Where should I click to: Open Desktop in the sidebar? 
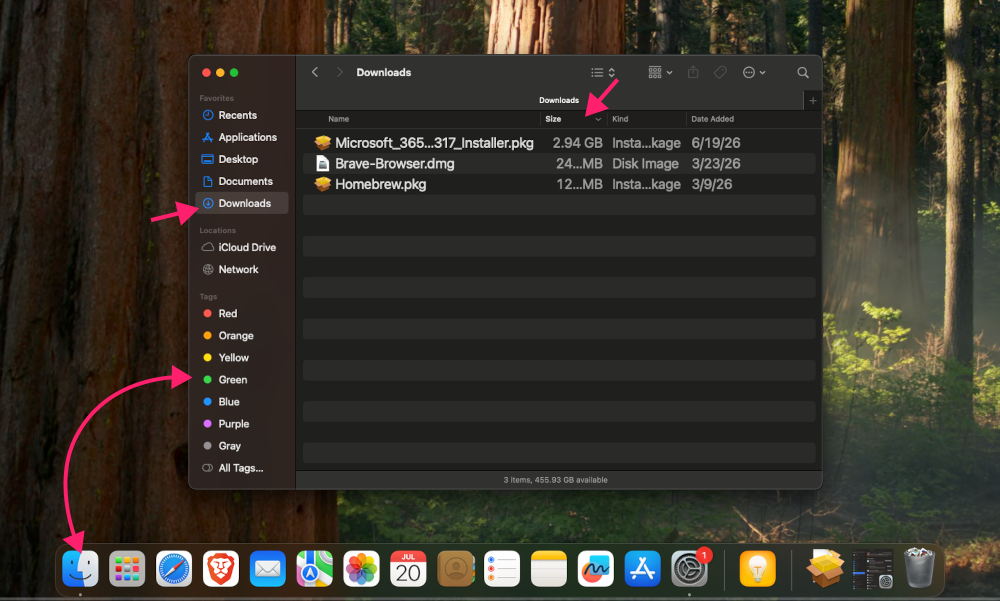pyautogui.click(x=242, y=159)
